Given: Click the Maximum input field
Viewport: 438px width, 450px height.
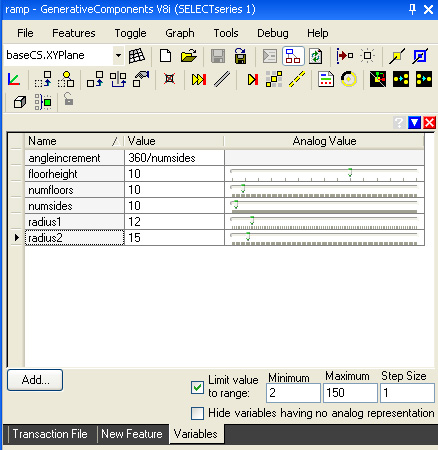Looking at the screenshot, I should 350,393.
